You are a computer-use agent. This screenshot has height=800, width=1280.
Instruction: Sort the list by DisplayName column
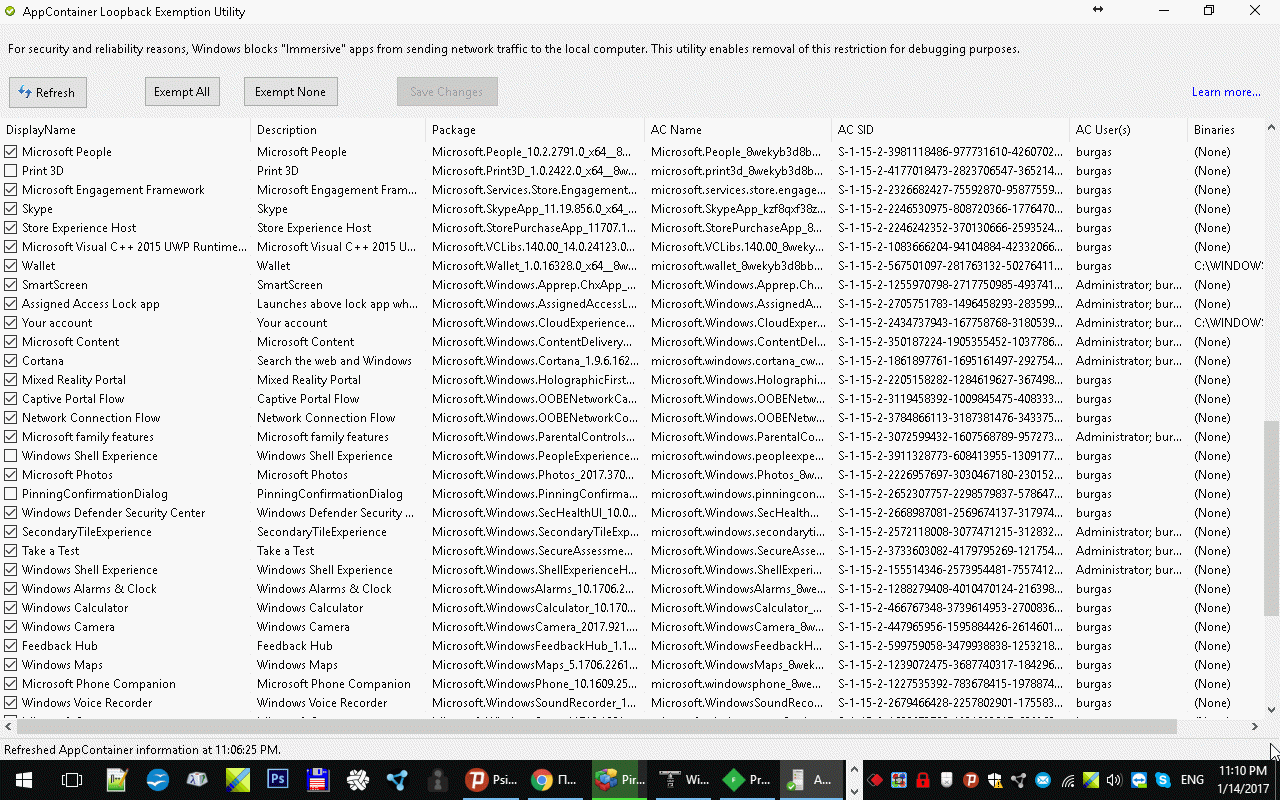(125, 130)
